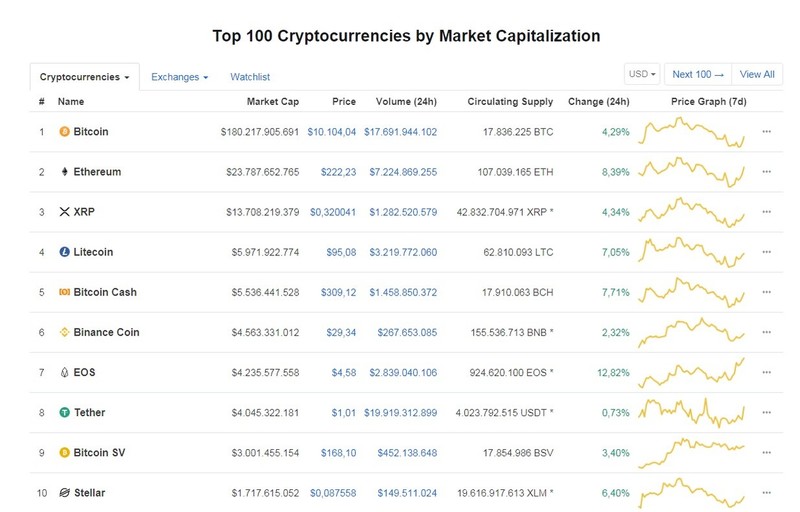Image resolution: width=800 pixels, height=512 pixels.
Task: Sort by the Change (24h) column header
Action: 599,101
